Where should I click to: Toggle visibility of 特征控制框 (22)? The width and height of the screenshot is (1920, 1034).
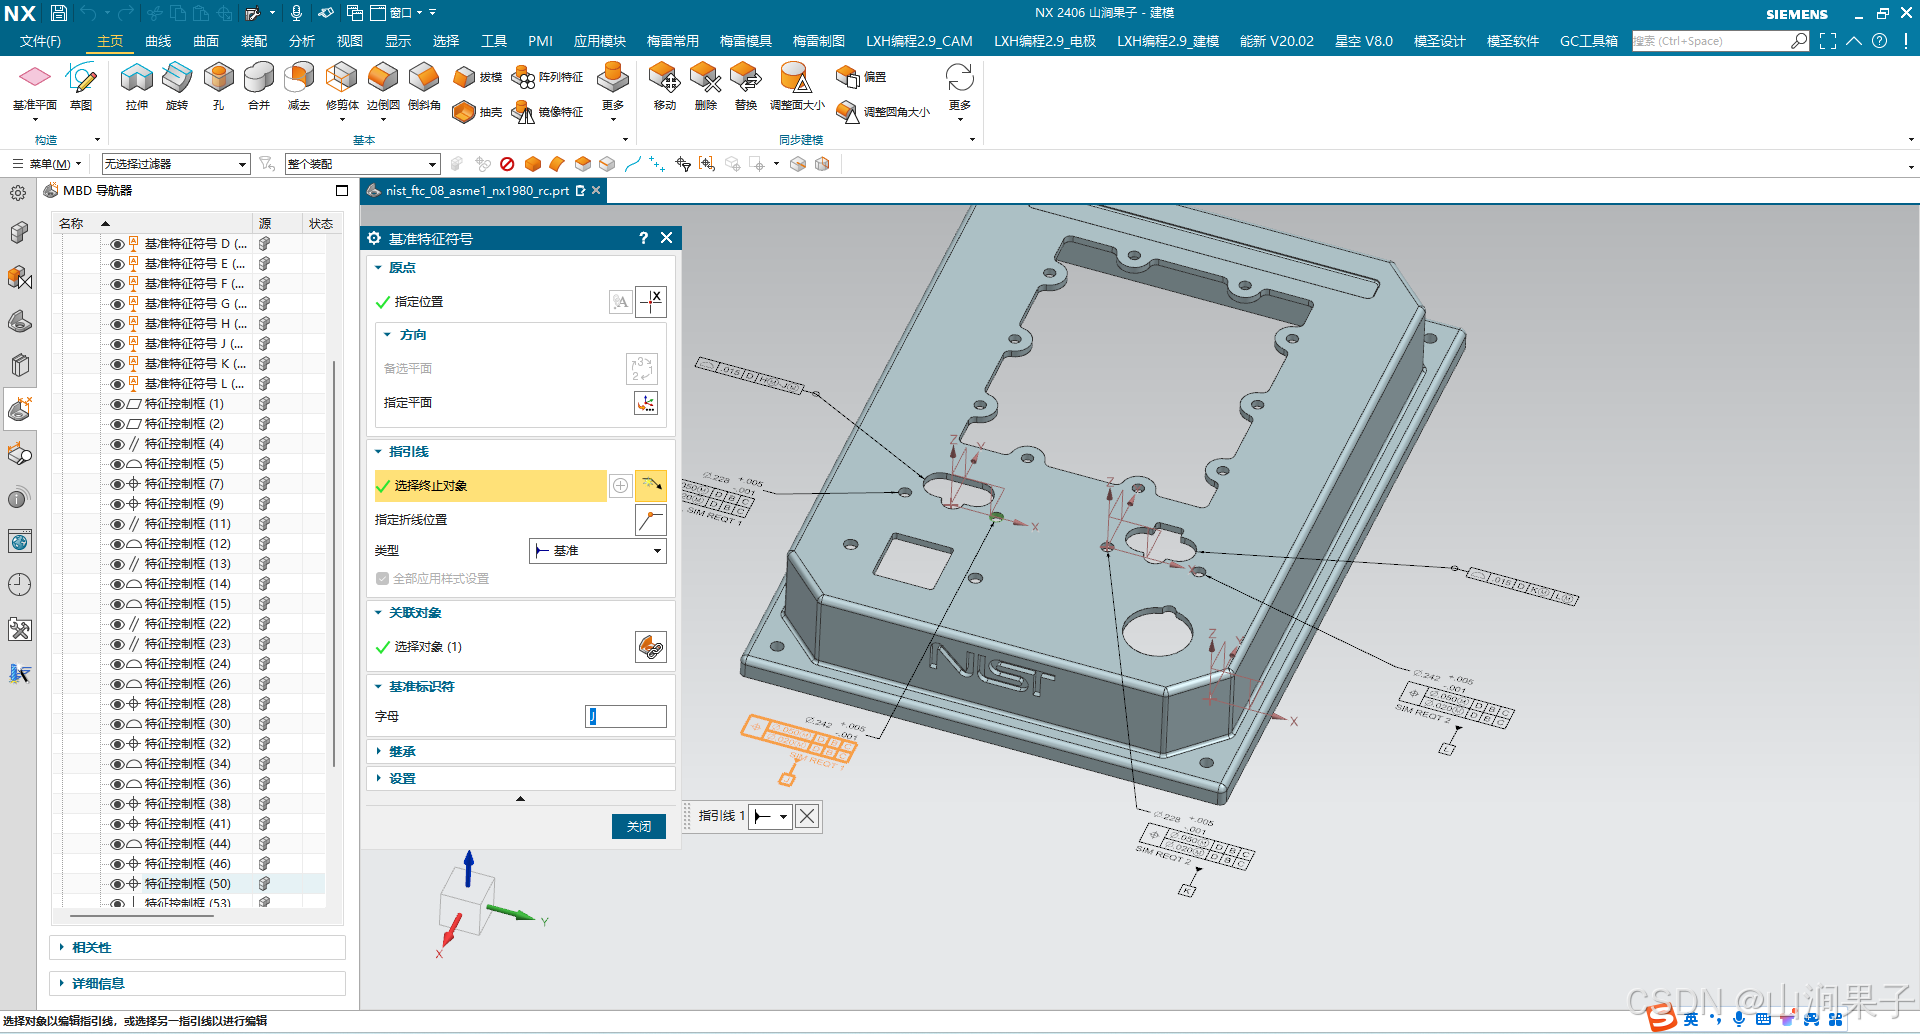point(117,624)
